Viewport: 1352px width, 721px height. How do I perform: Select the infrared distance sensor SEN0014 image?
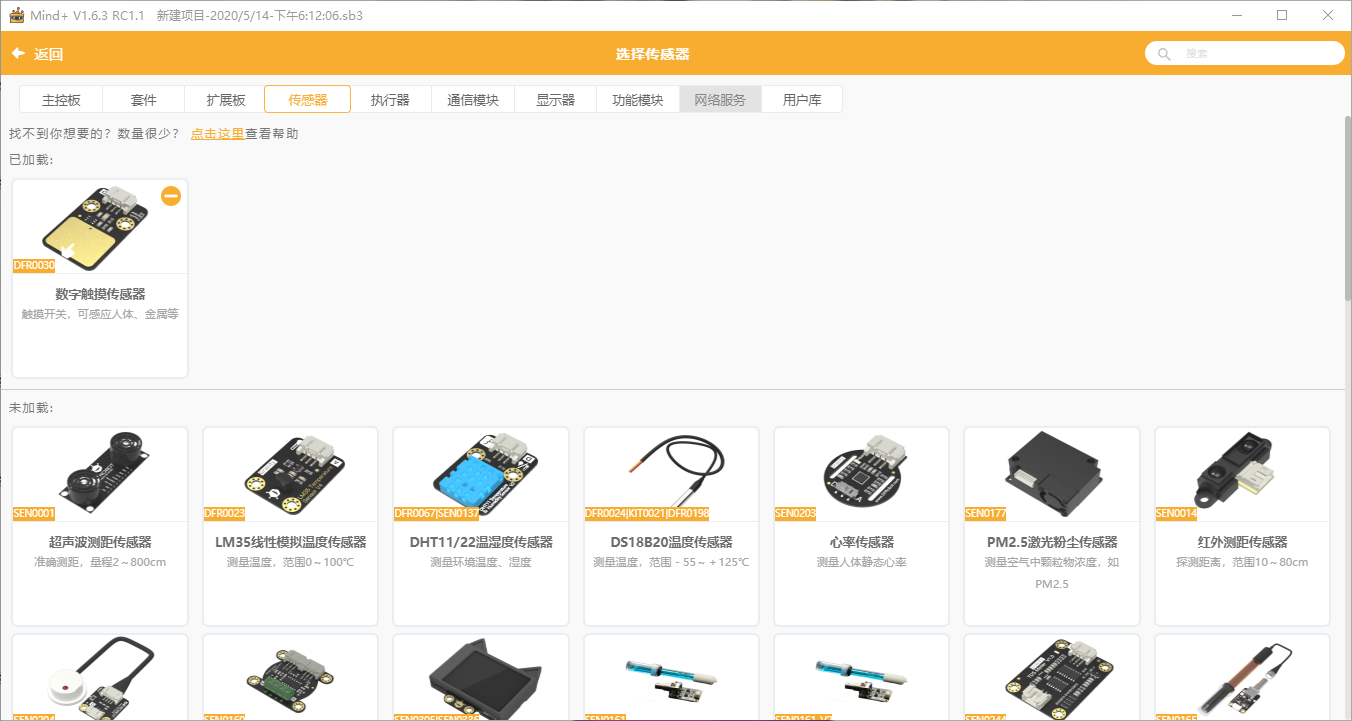1243,474
